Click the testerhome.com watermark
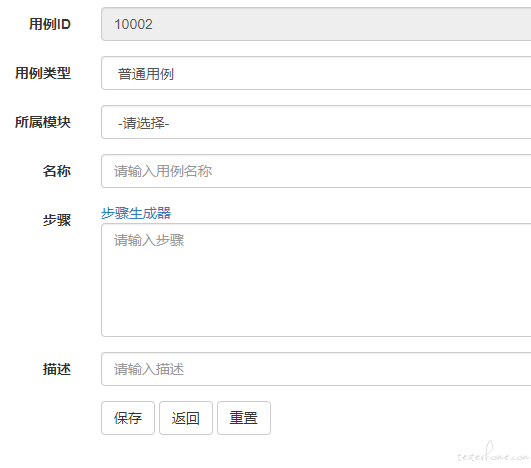Viewport: 531px width, 468px height. 493,453
